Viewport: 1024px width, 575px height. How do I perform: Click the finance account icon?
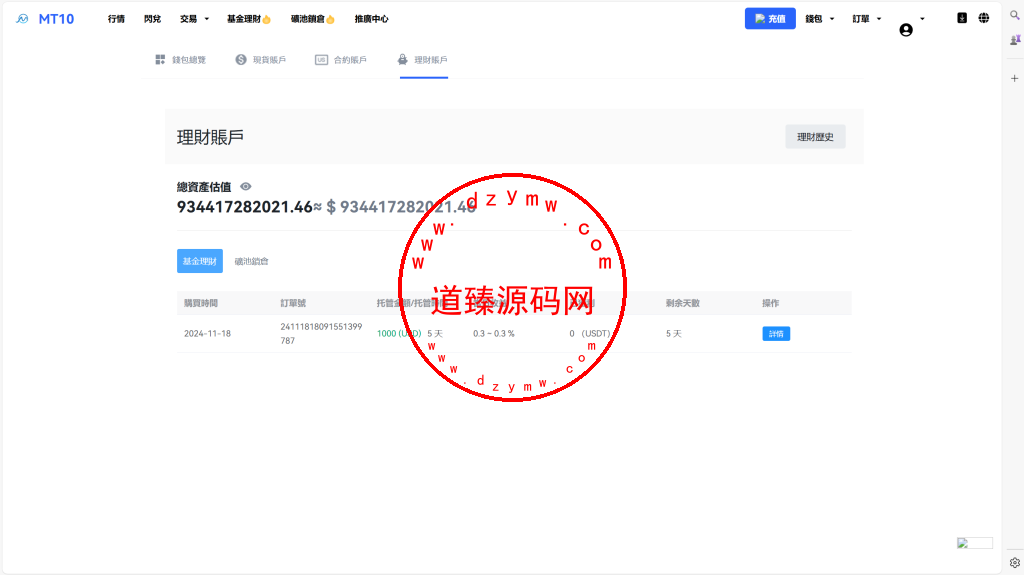[x=402, y=59]
